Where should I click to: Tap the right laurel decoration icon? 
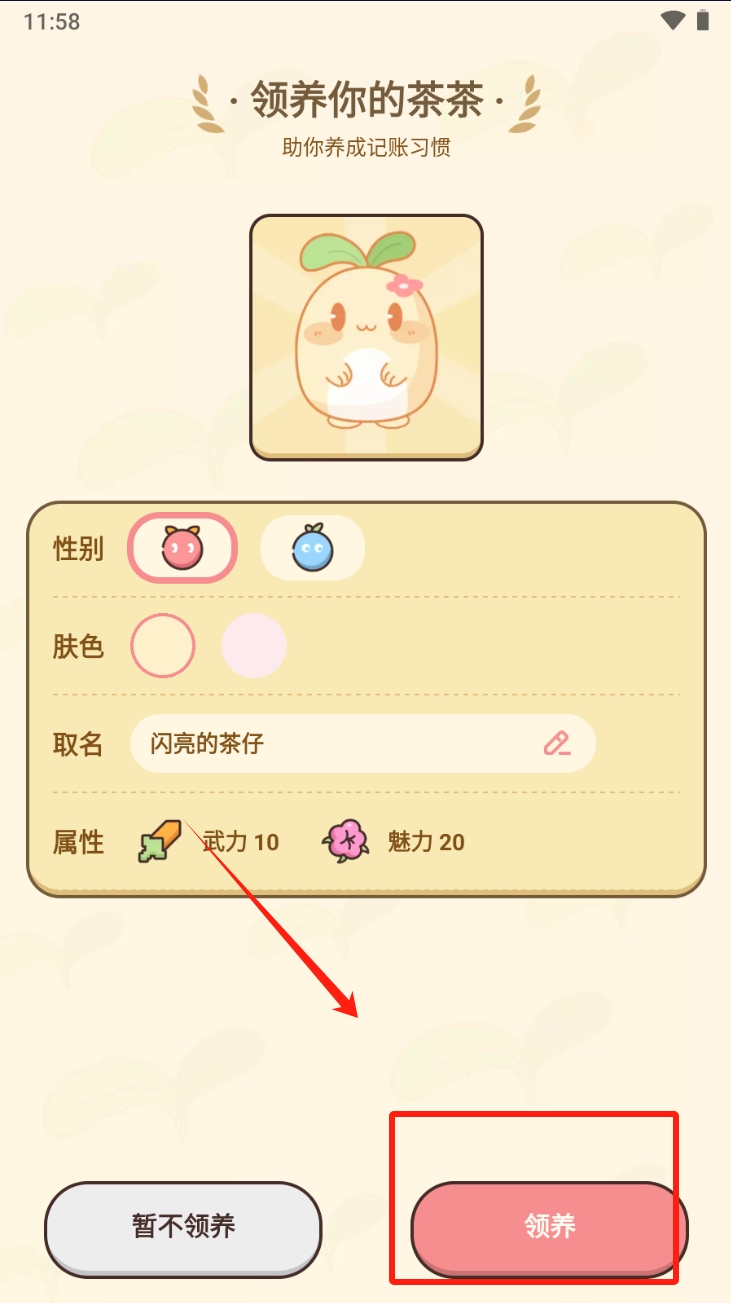tap(524, 104)
